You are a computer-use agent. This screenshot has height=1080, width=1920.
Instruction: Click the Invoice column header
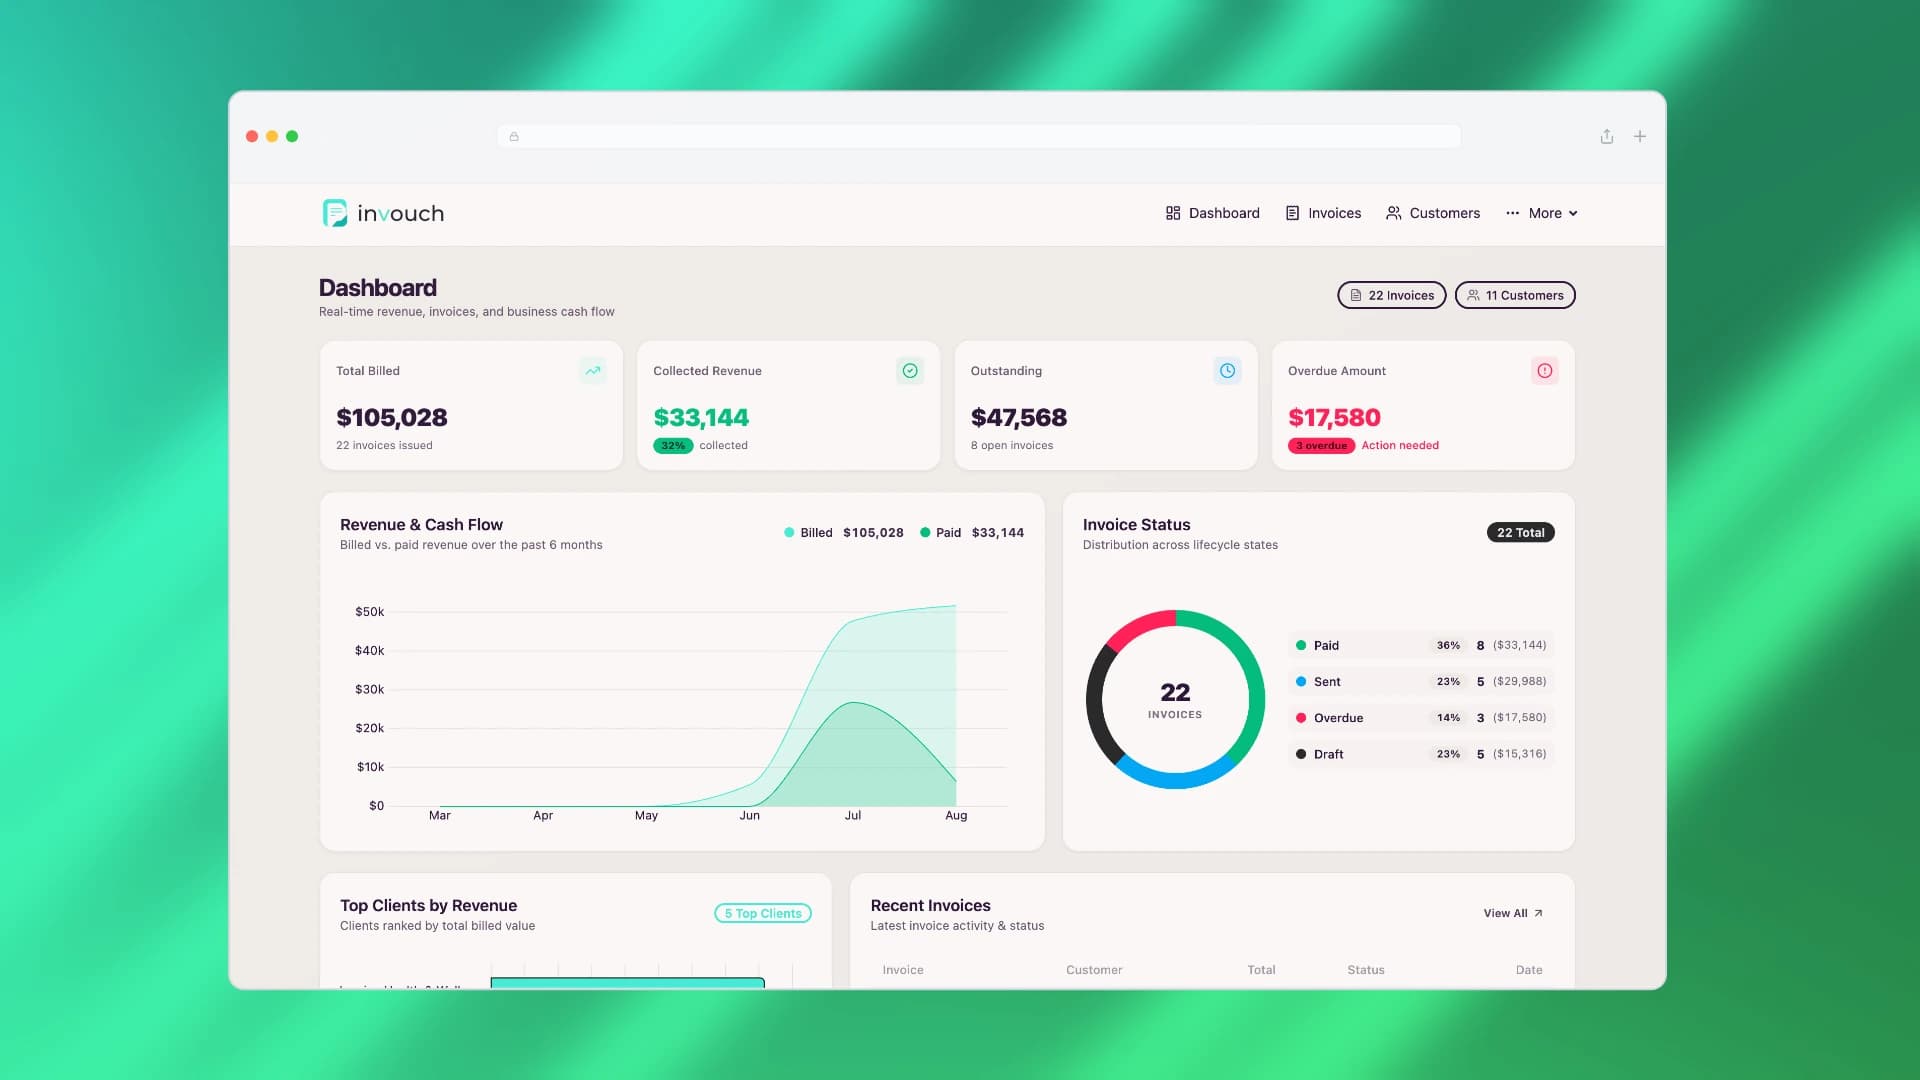(903, 970)
